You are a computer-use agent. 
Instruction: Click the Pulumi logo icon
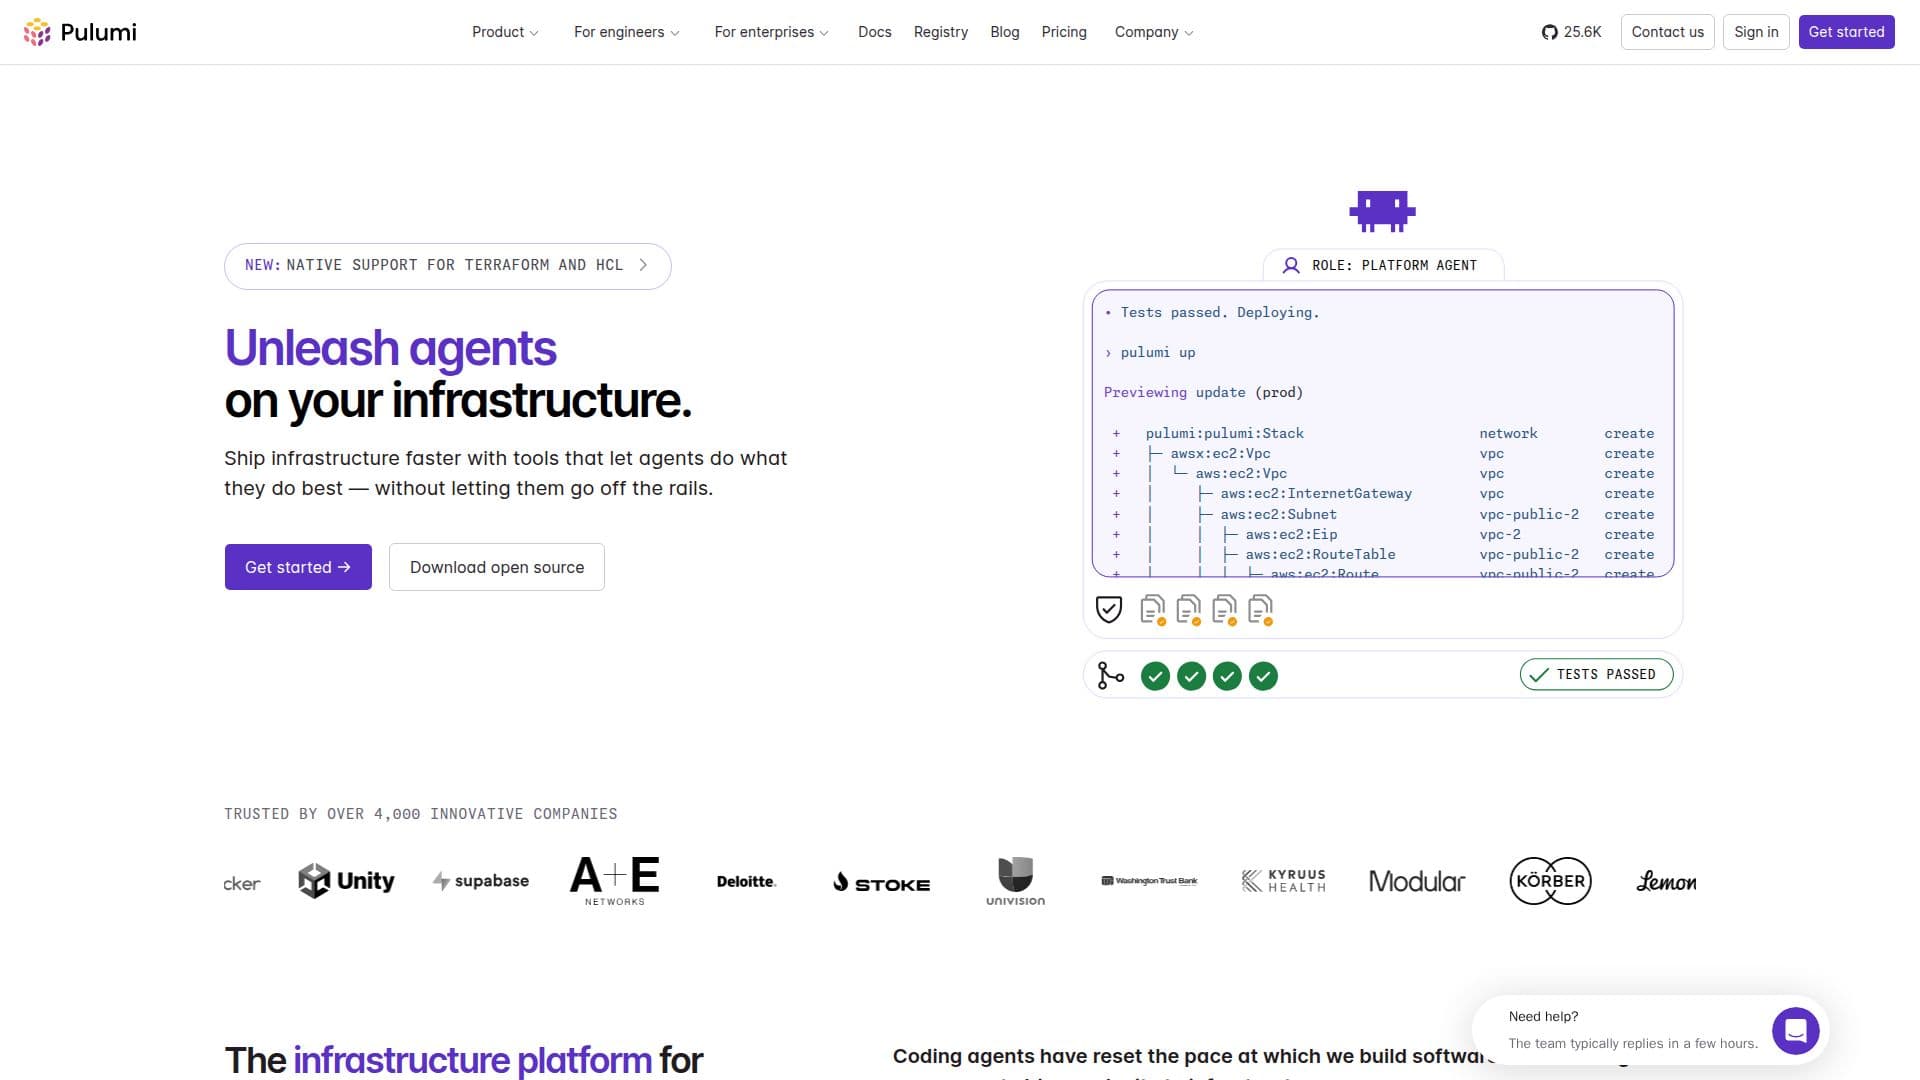tap(37, 32)
